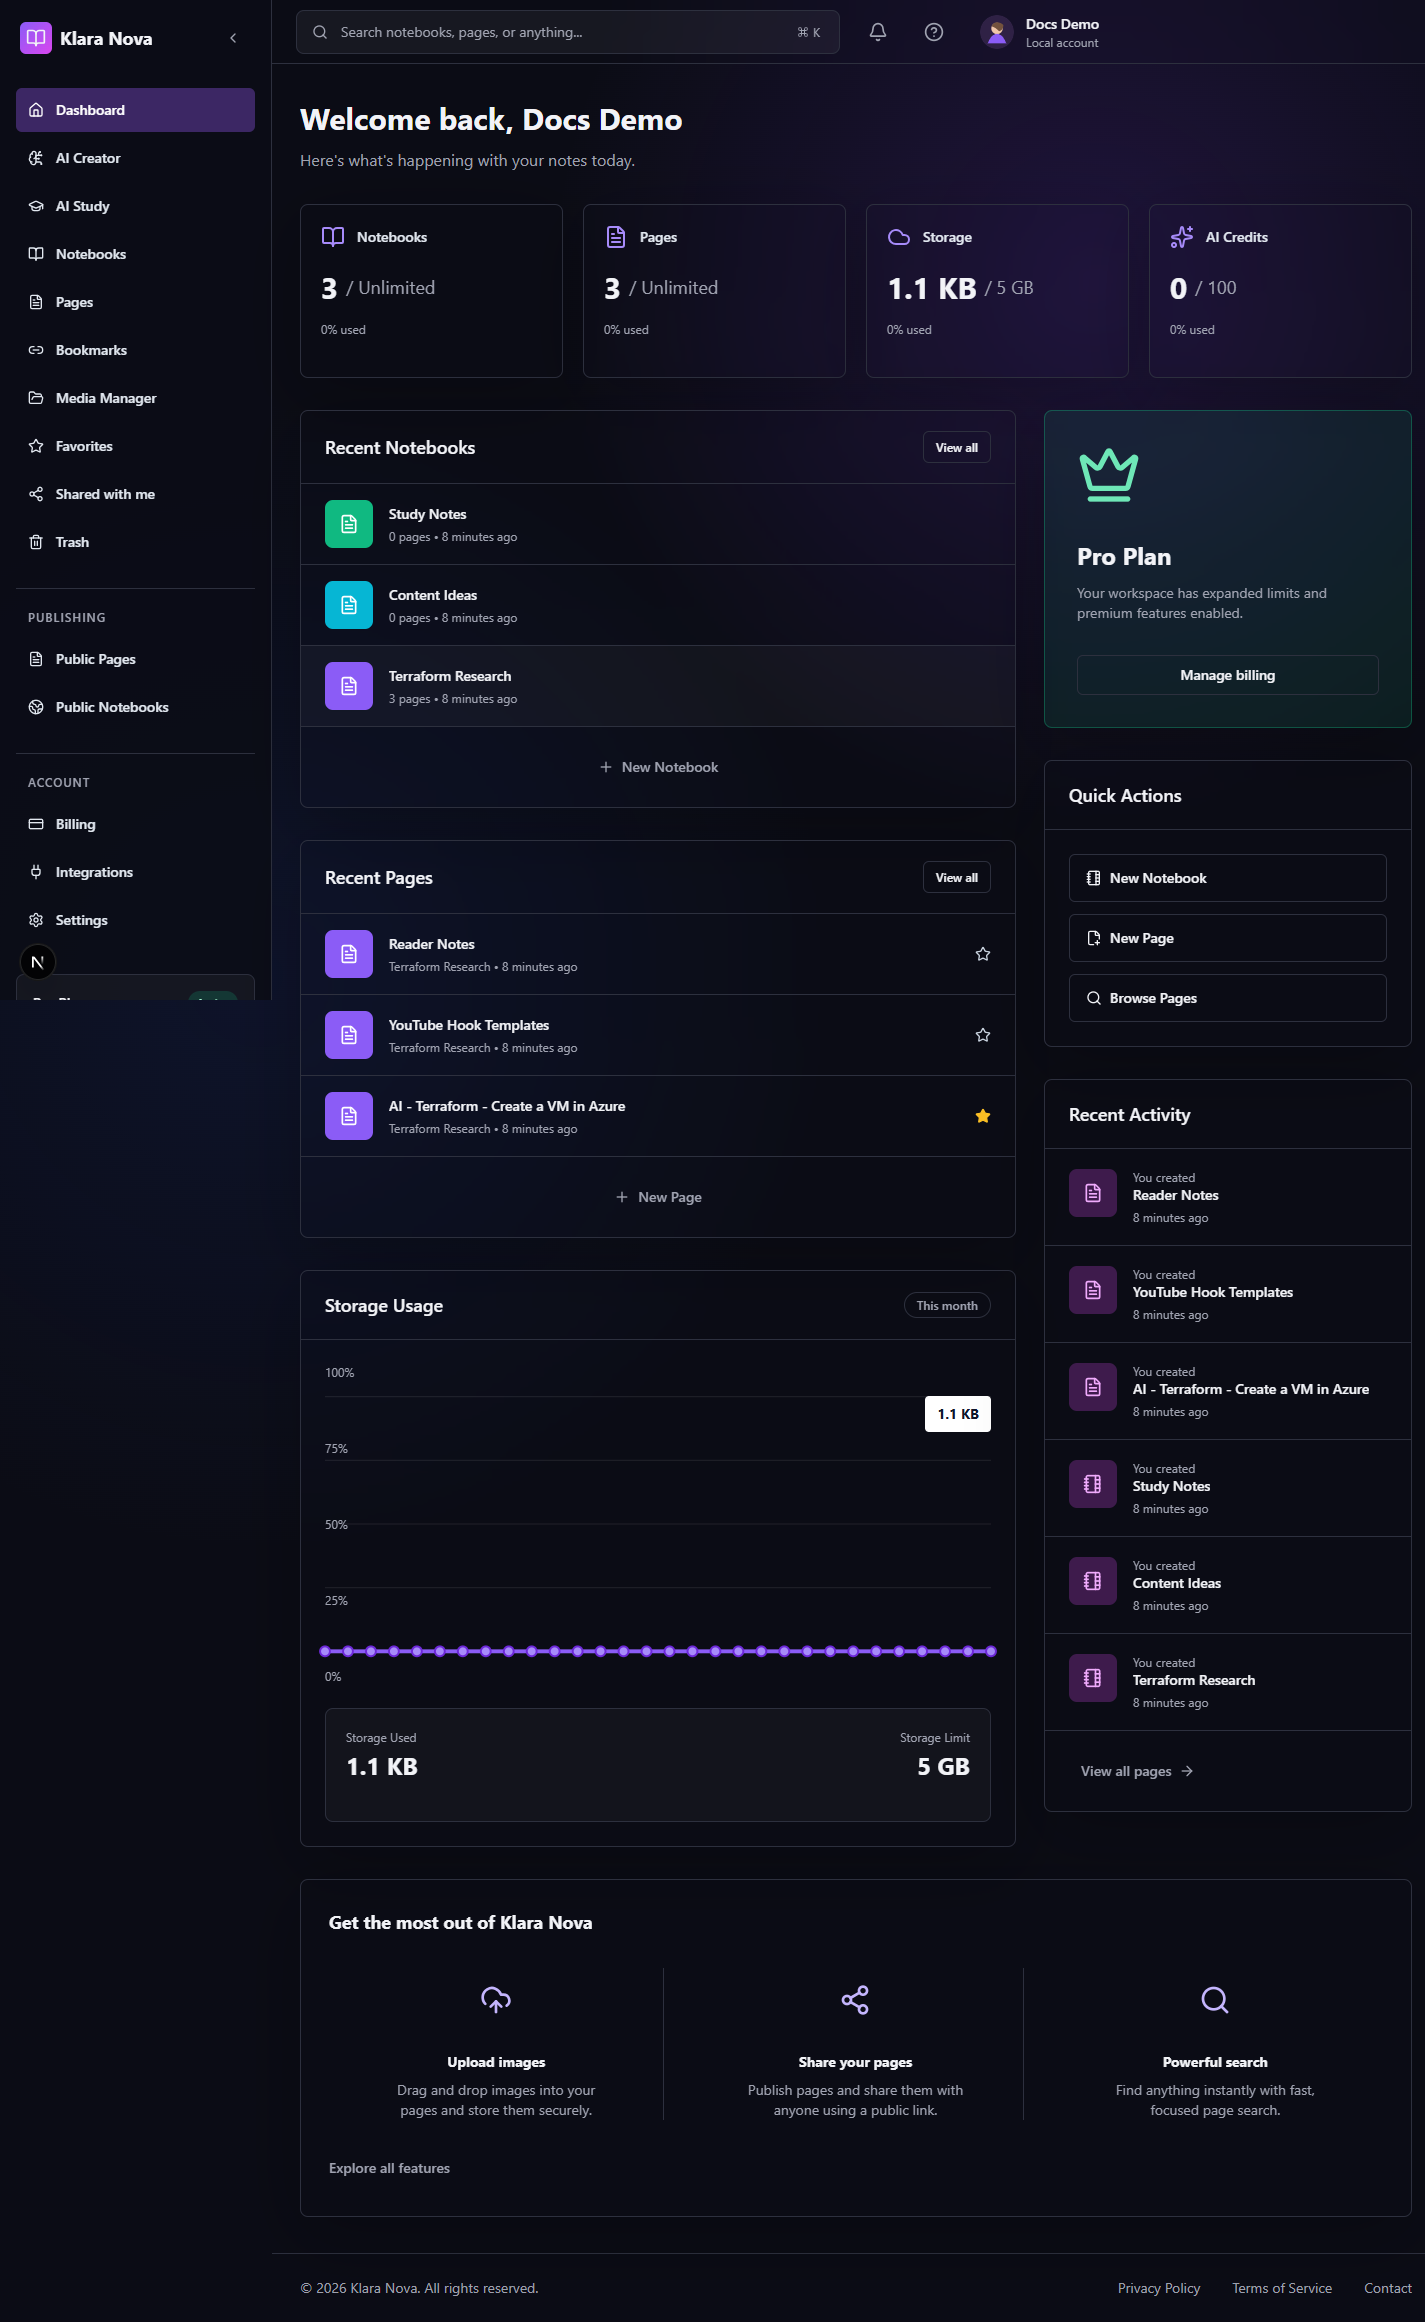The image size is (1425, 2322).
Task: Open Pages from the sidebar
Action: click(135, 302)
